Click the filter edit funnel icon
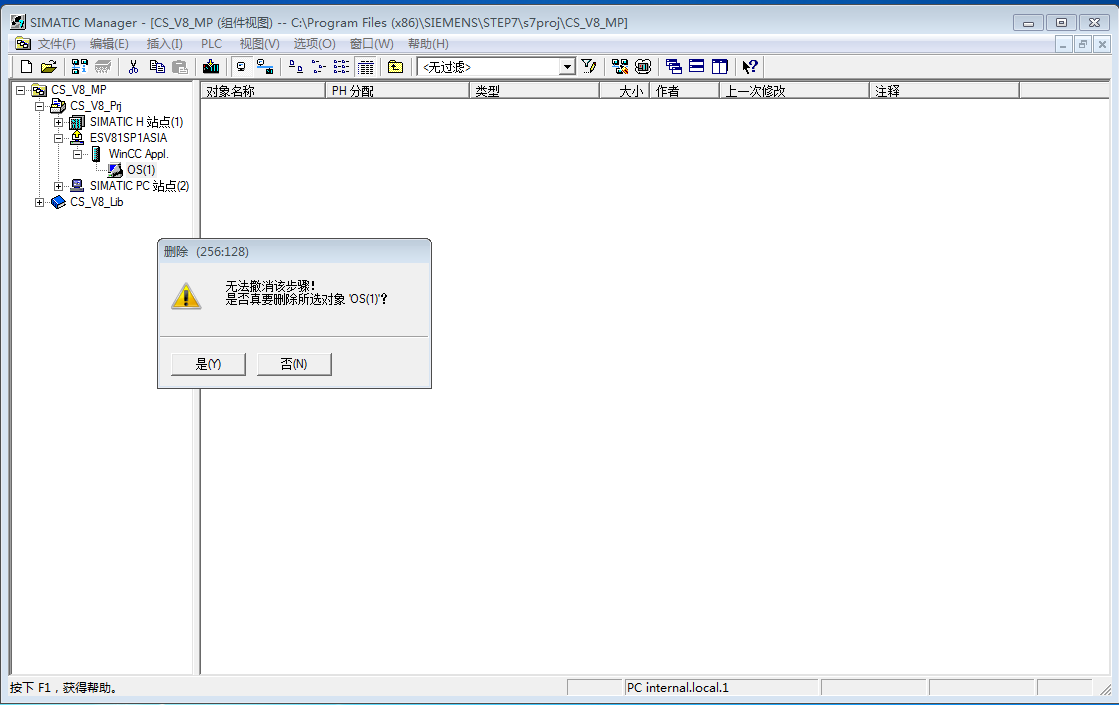 pyautogui.click(x=589, y=67)
